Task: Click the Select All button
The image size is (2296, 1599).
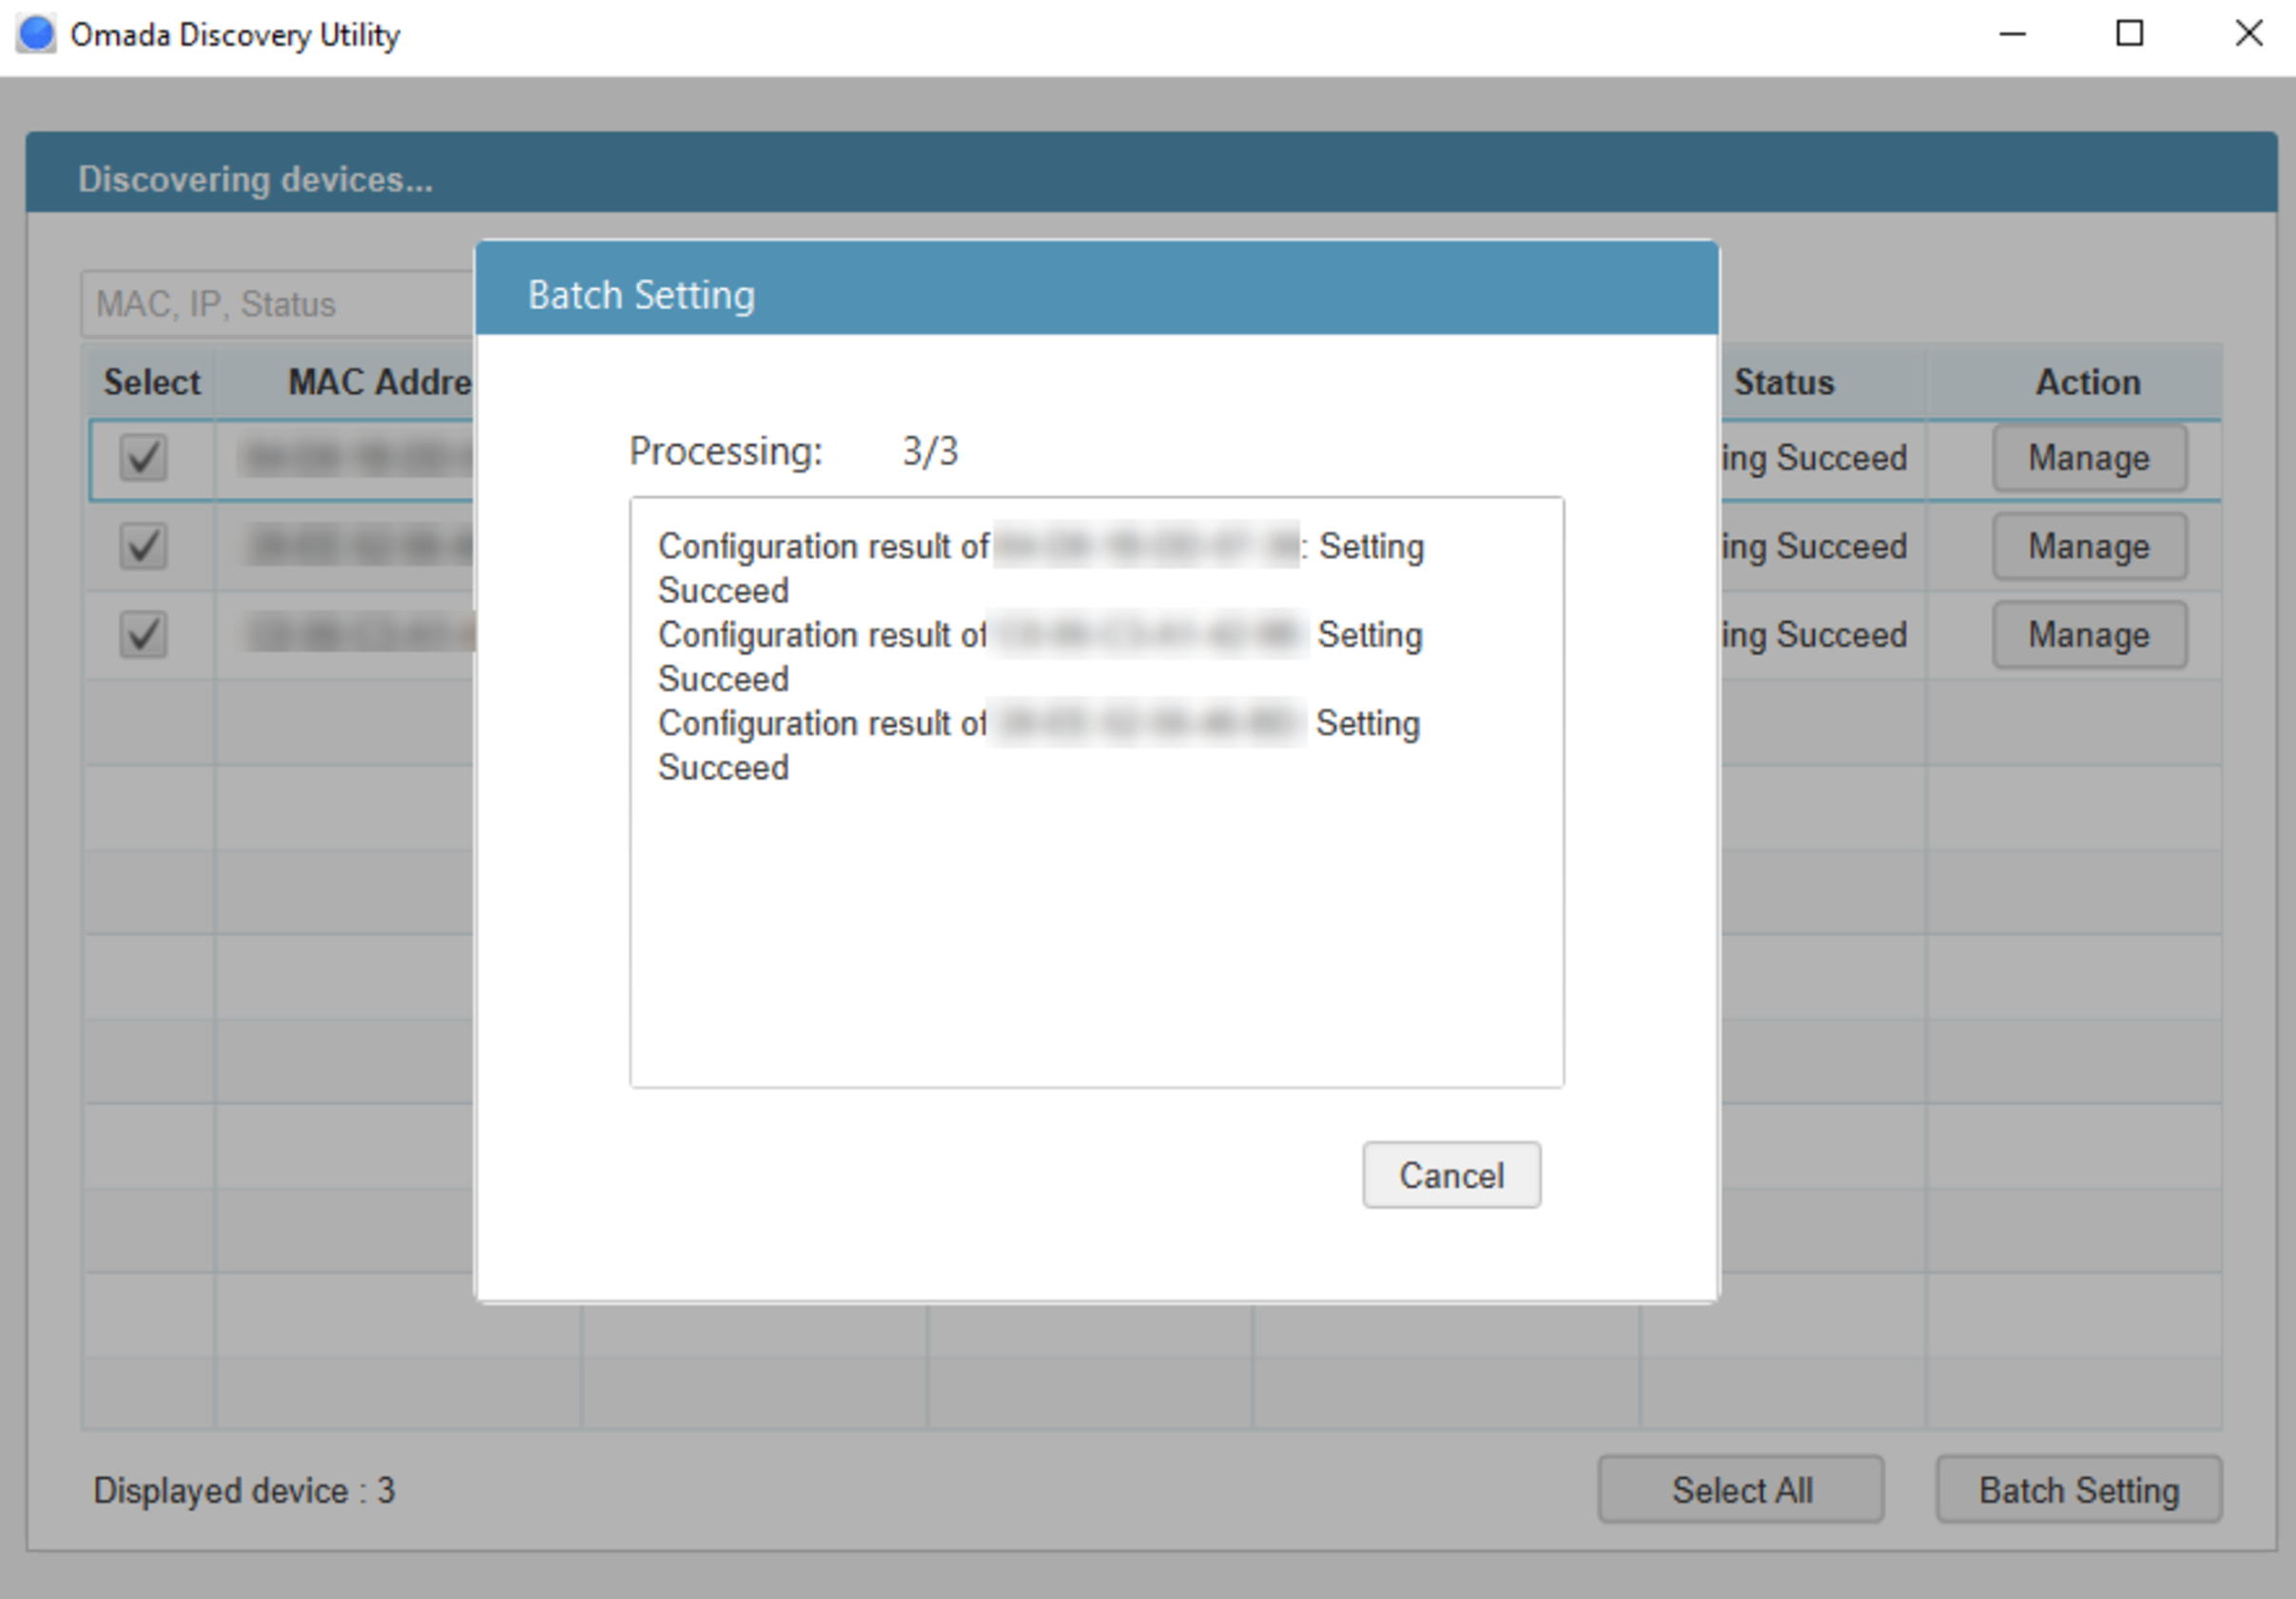Action: 1741,1489
